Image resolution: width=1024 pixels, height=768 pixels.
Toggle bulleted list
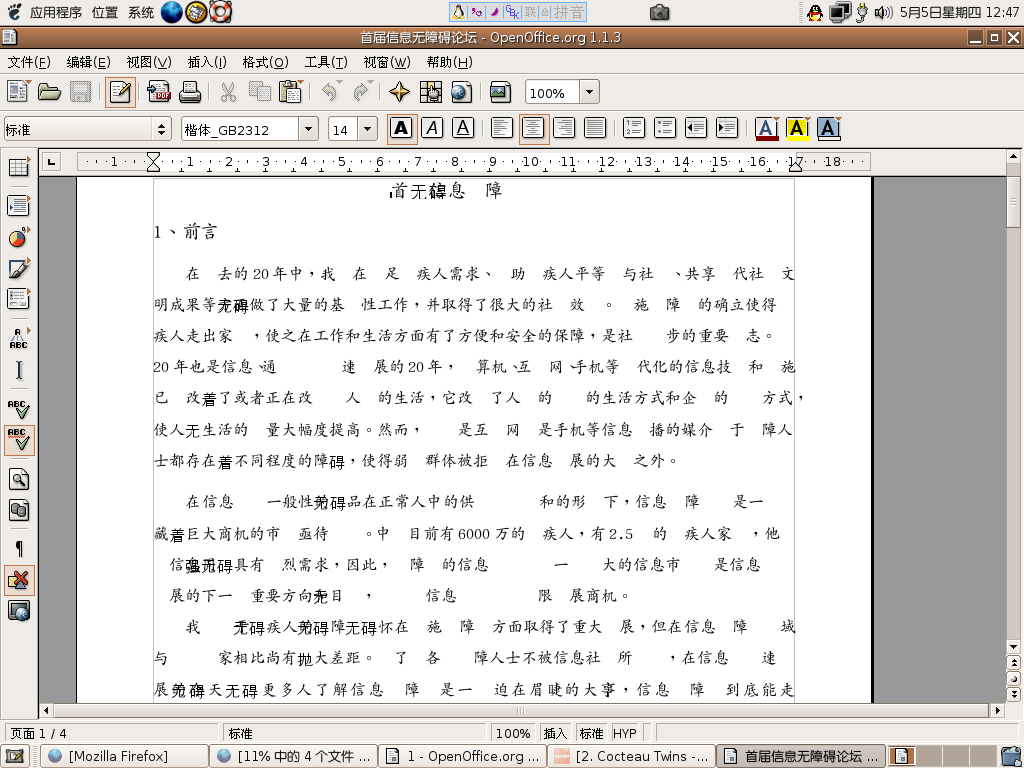click(x=665, y=129)
